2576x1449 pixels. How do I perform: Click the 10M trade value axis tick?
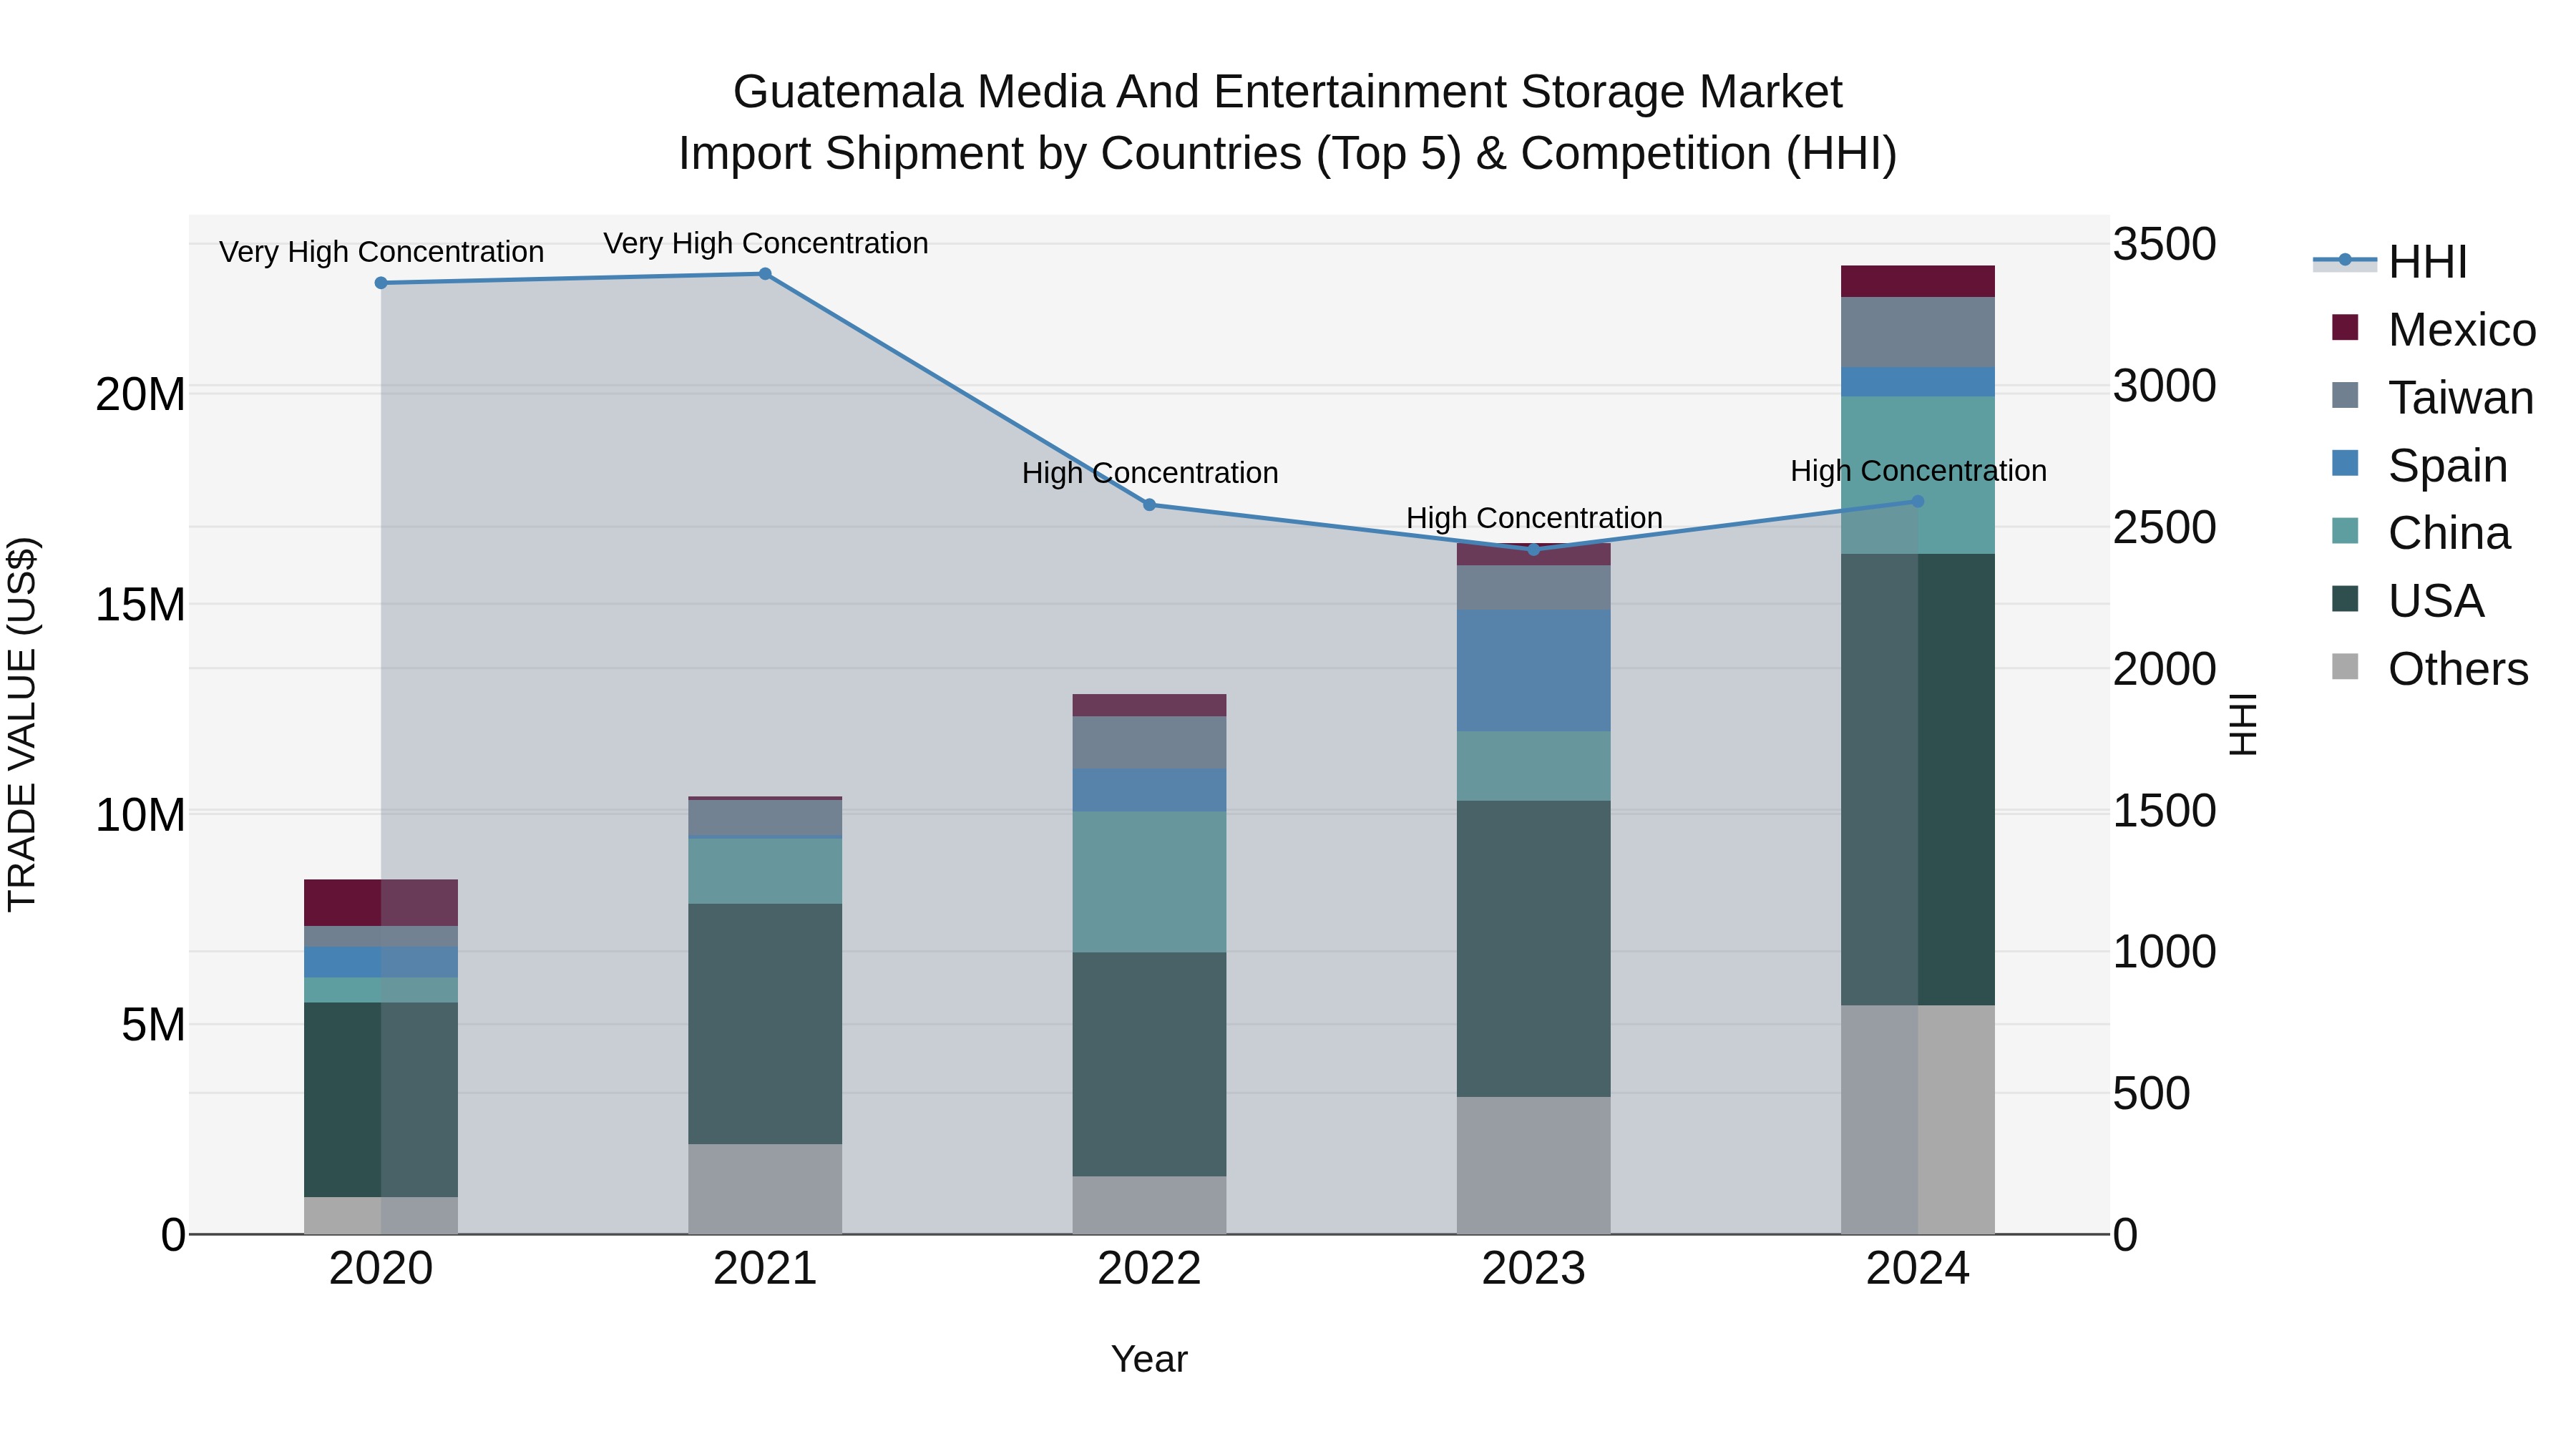point(140,815)
